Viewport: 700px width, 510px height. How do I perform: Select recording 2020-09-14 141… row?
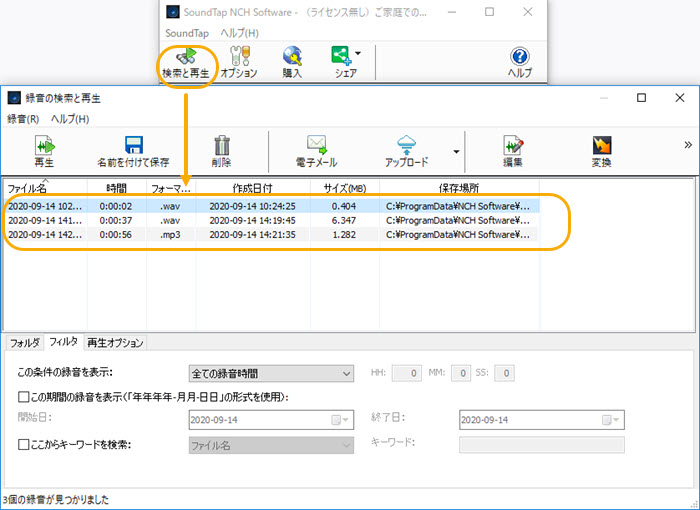click(271, 220)
